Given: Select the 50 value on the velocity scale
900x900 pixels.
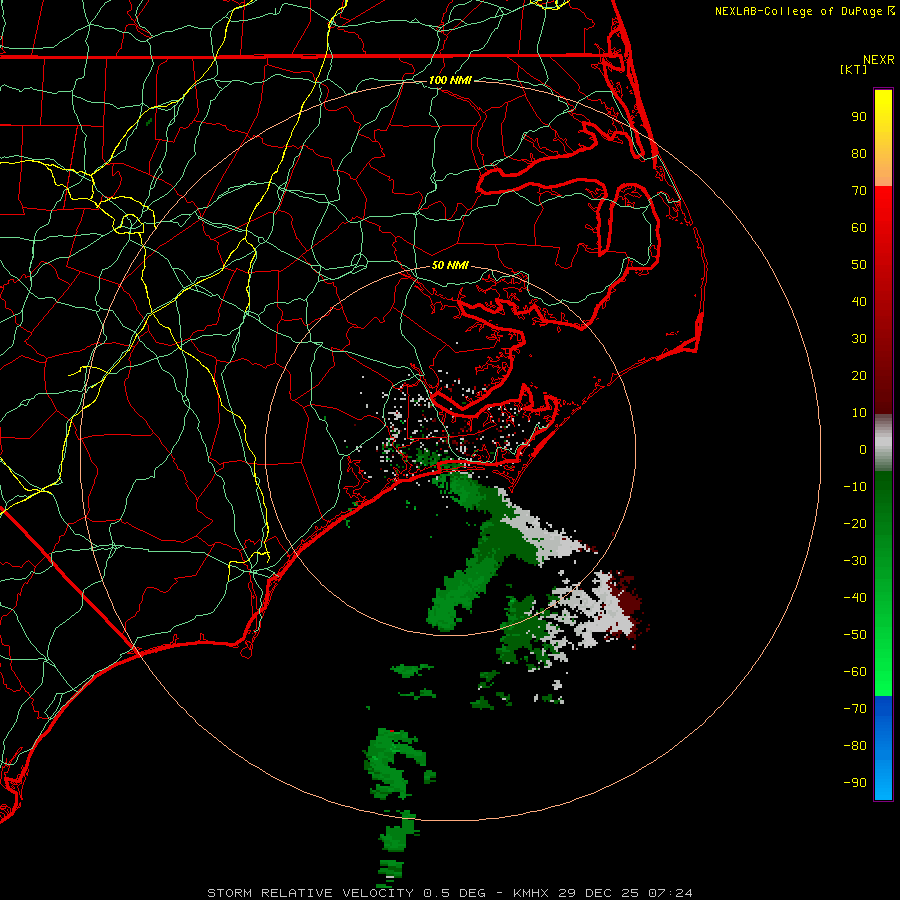Looking at the screenshot, I should tap(859, 265).
